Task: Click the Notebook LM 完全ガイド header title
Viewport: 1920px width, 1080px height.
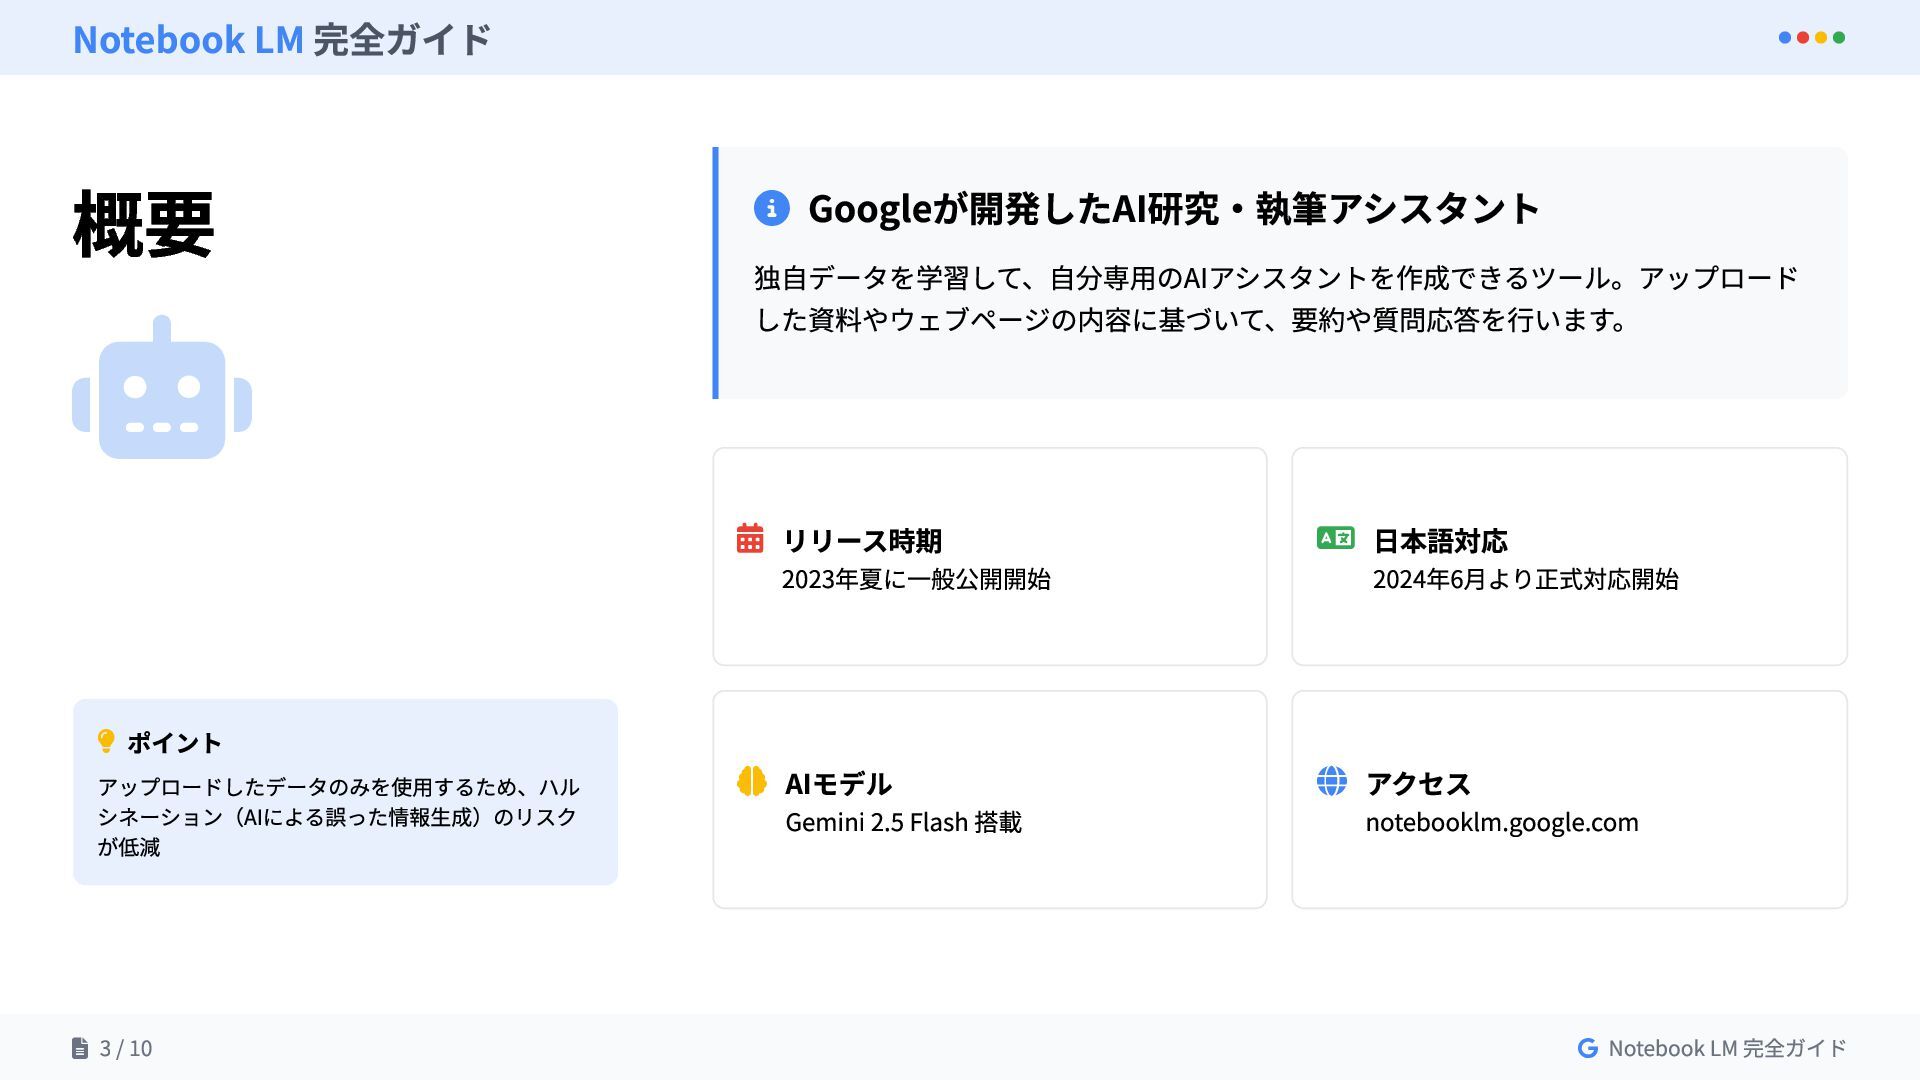Action: 282,40
